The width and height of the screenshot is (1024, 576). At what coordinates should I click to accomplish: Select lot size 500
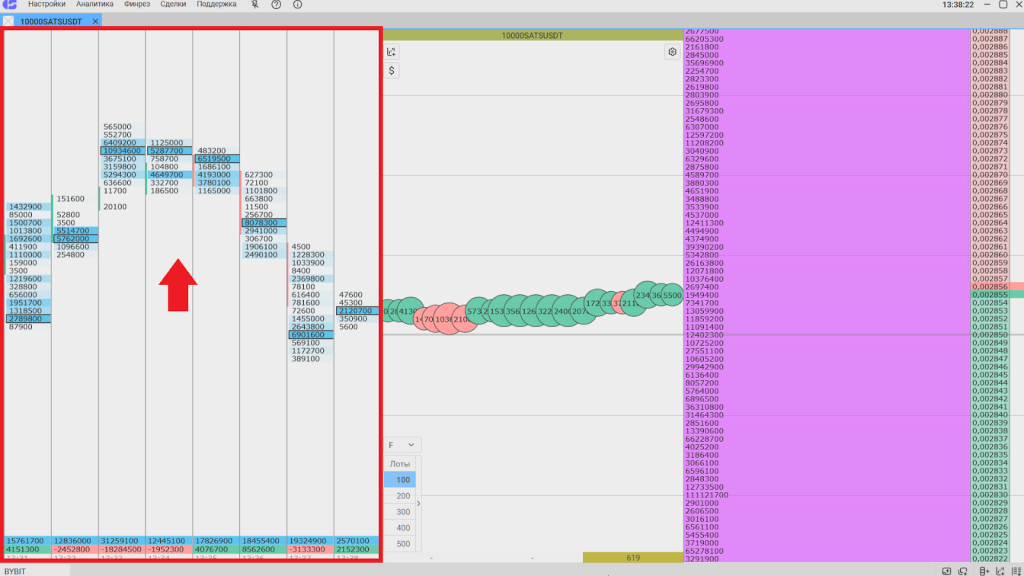(402, 544)
